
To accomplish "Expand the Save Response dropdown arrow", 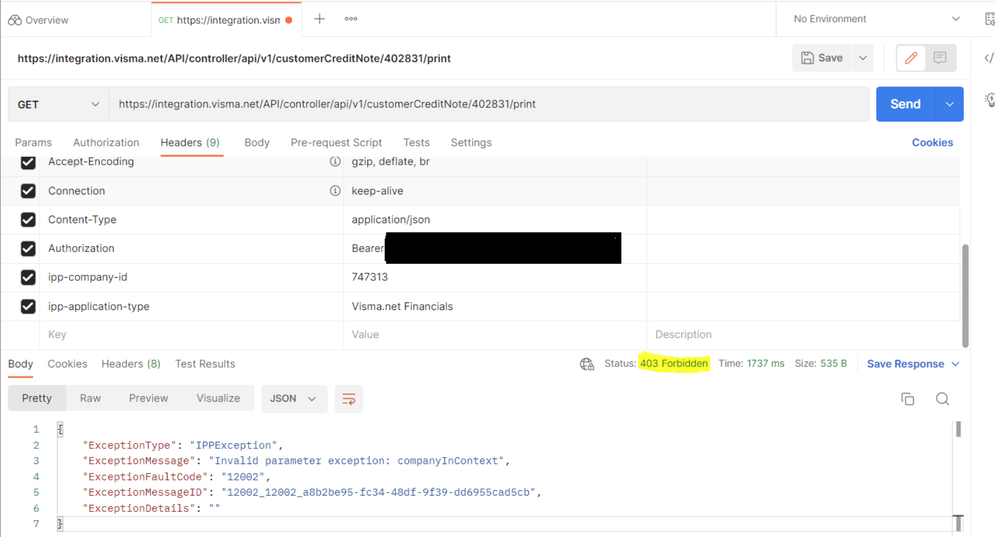I will [x=955, y=364].
